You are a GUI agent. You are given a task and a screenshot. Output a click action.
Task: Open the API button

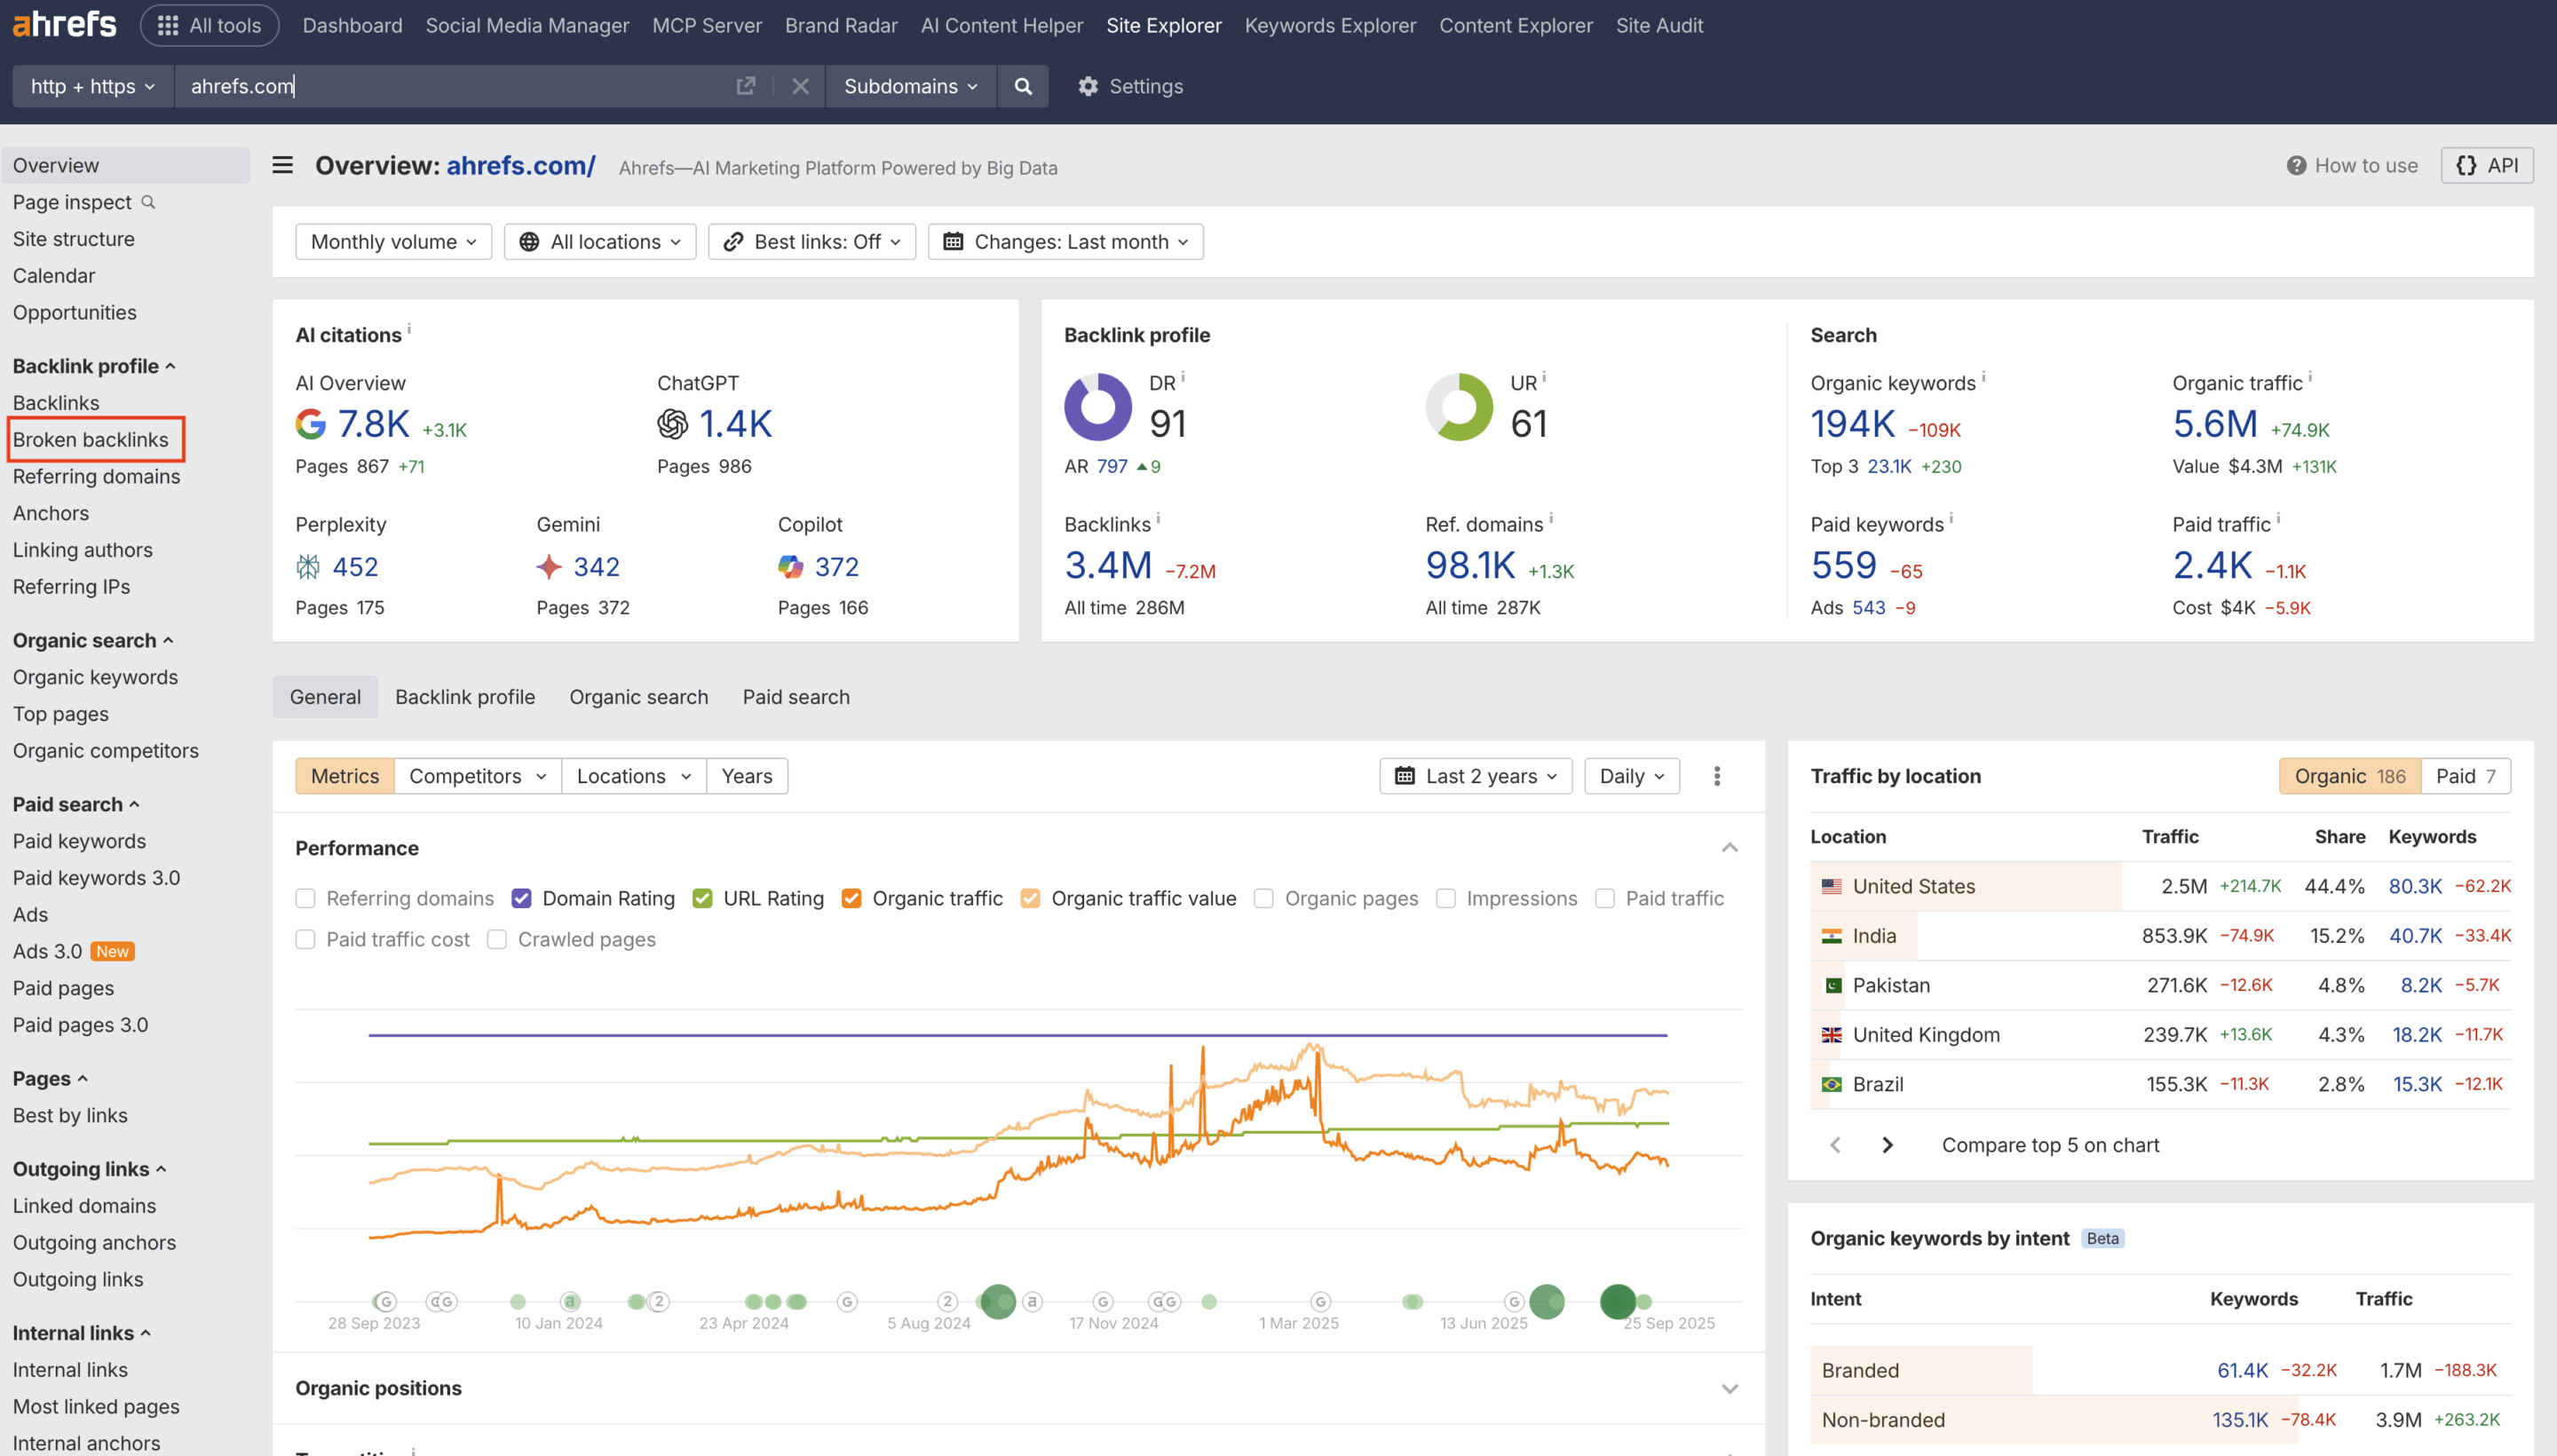pos(2486,165)
